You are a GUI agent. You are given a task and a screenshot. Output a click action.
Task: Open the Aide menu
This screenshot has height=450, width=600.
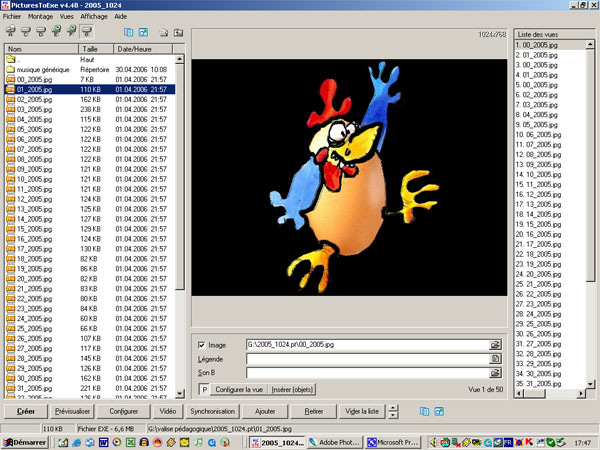120,16
